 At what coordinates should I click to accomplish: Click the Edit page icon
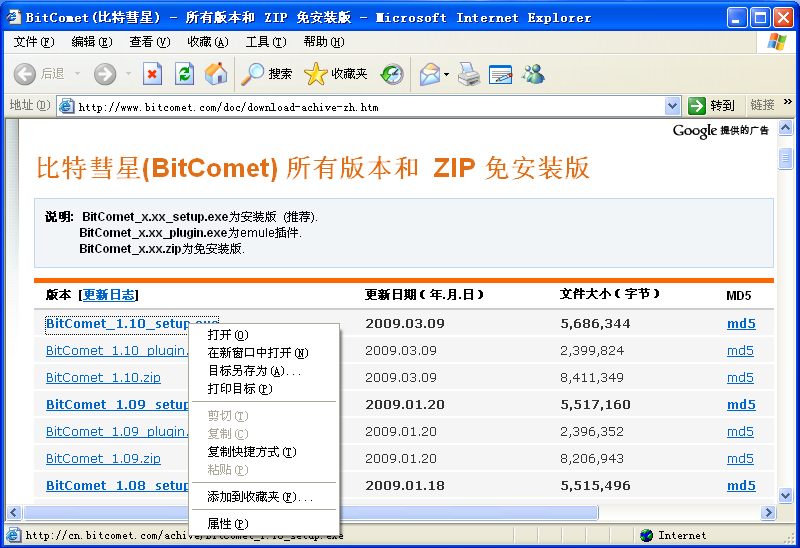500,74
